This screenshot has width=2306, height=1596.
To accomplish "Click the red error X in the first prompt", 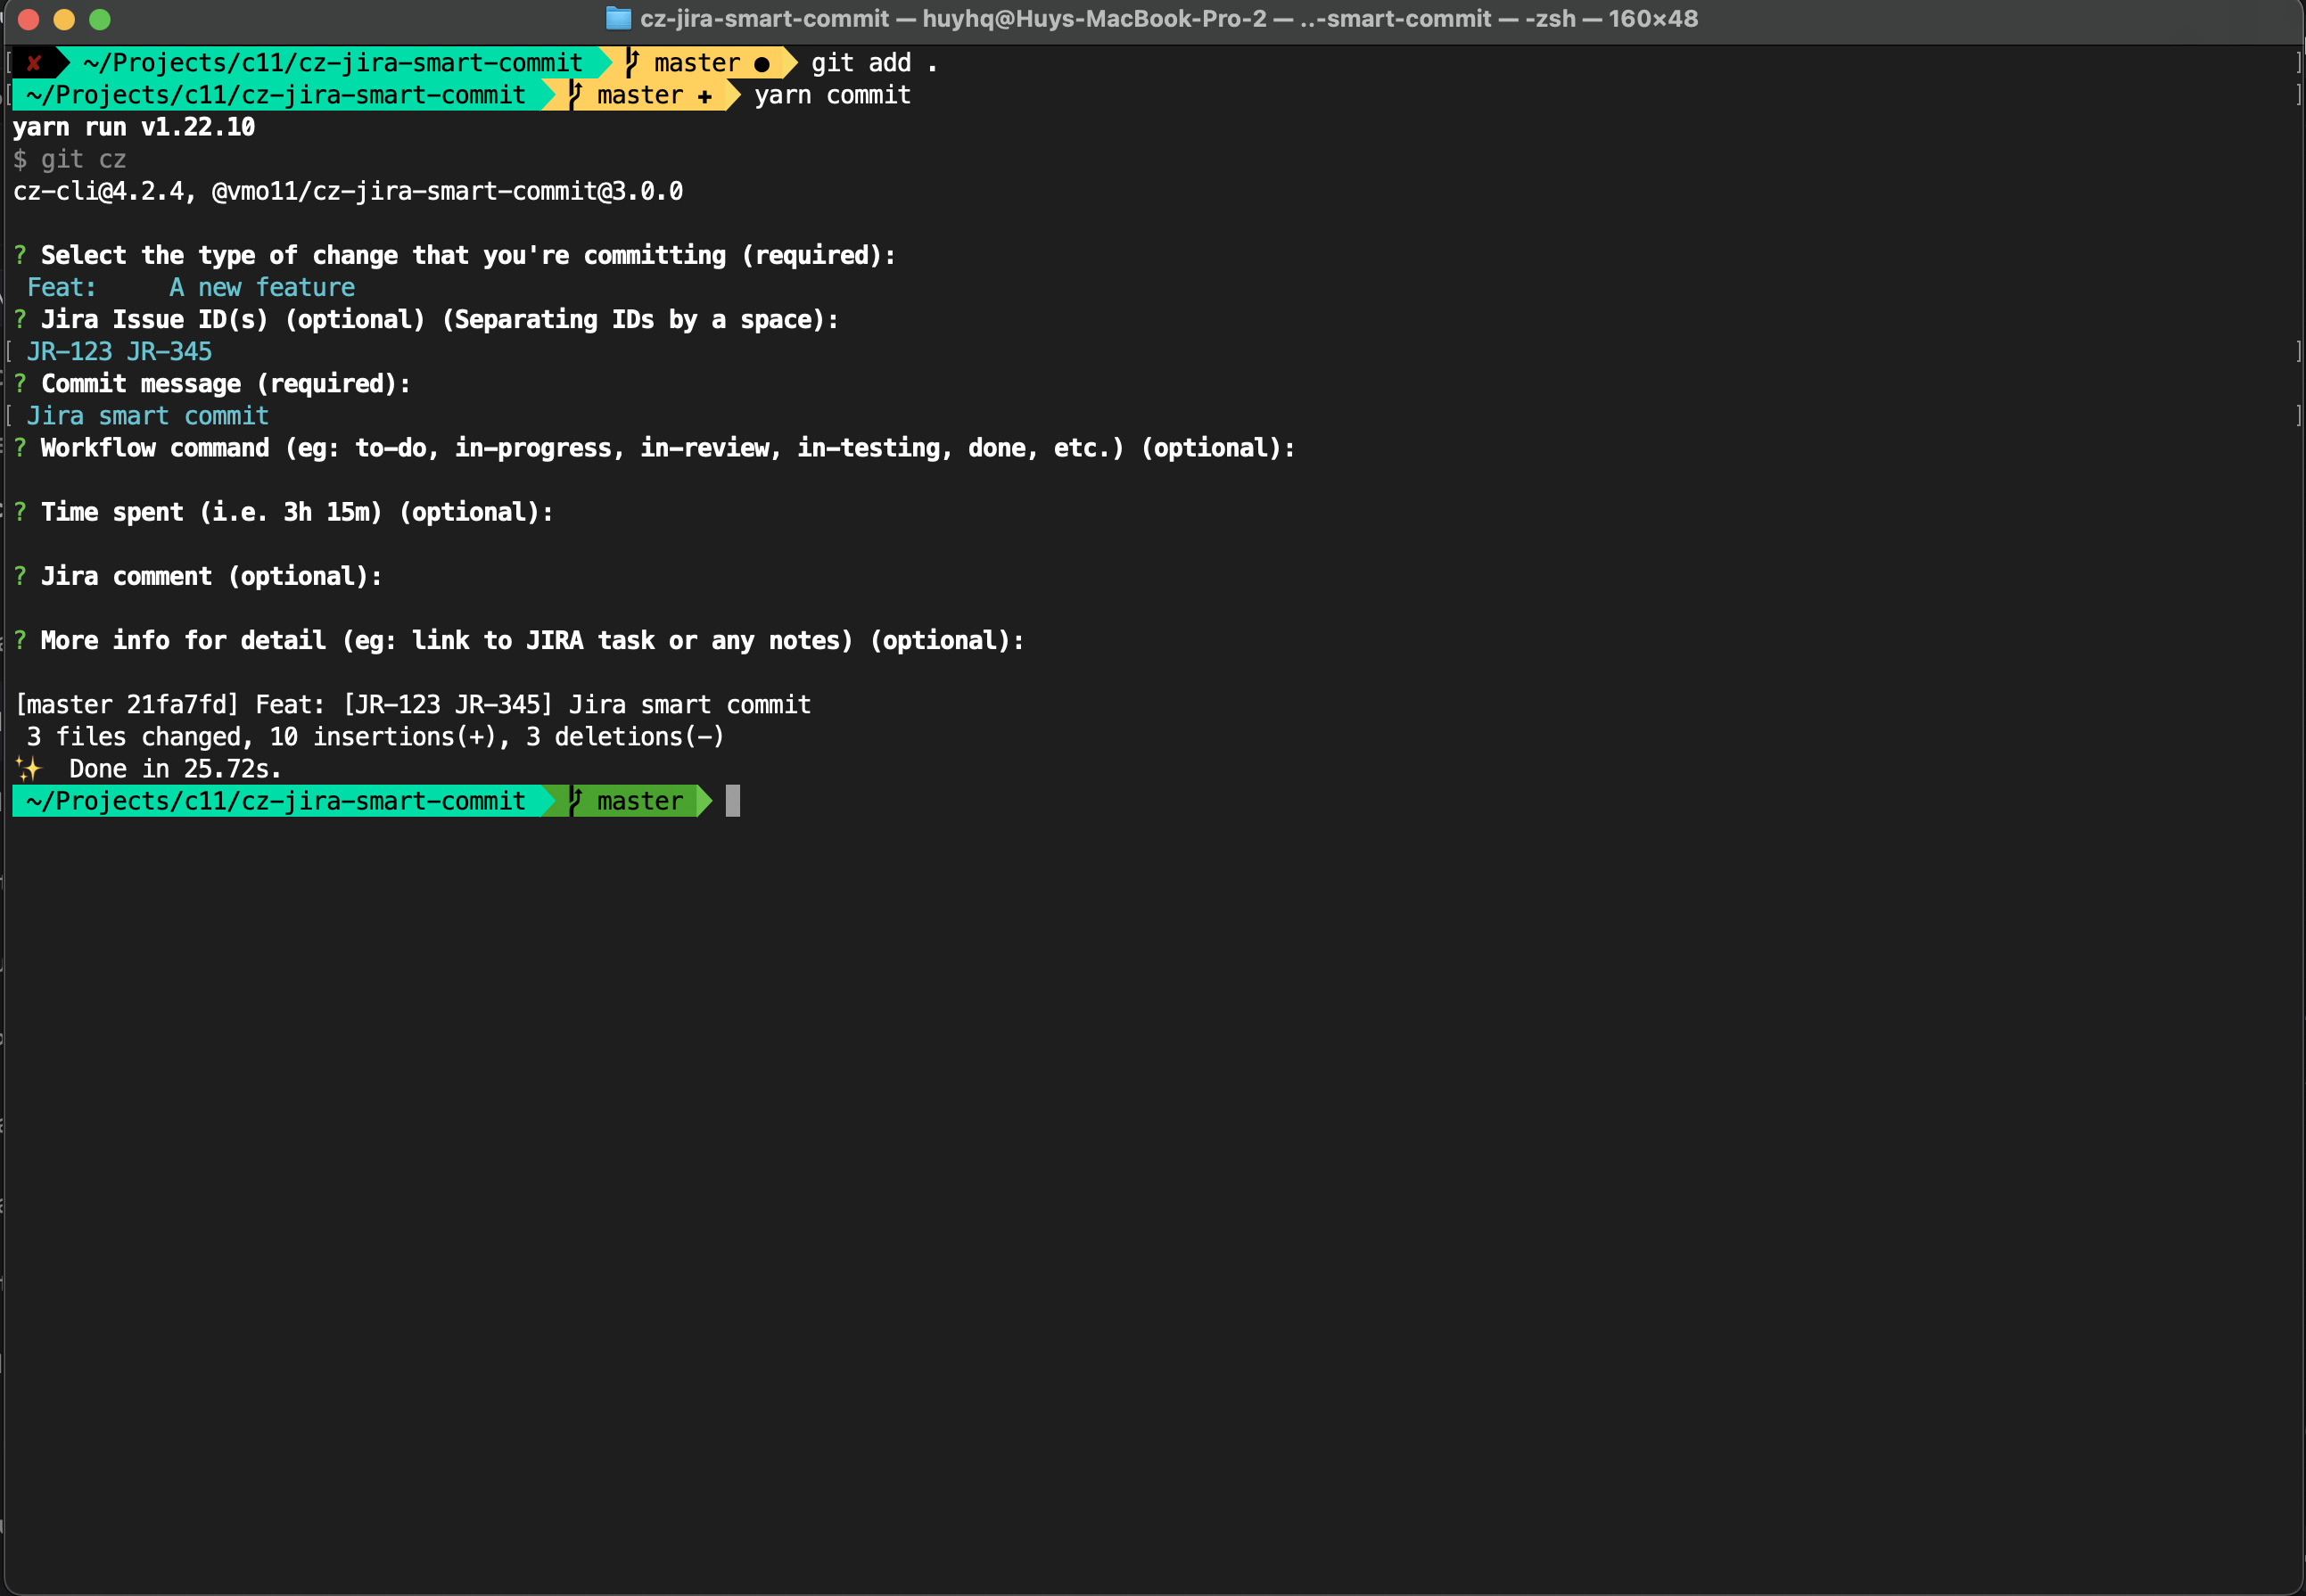I will point(34,63).
